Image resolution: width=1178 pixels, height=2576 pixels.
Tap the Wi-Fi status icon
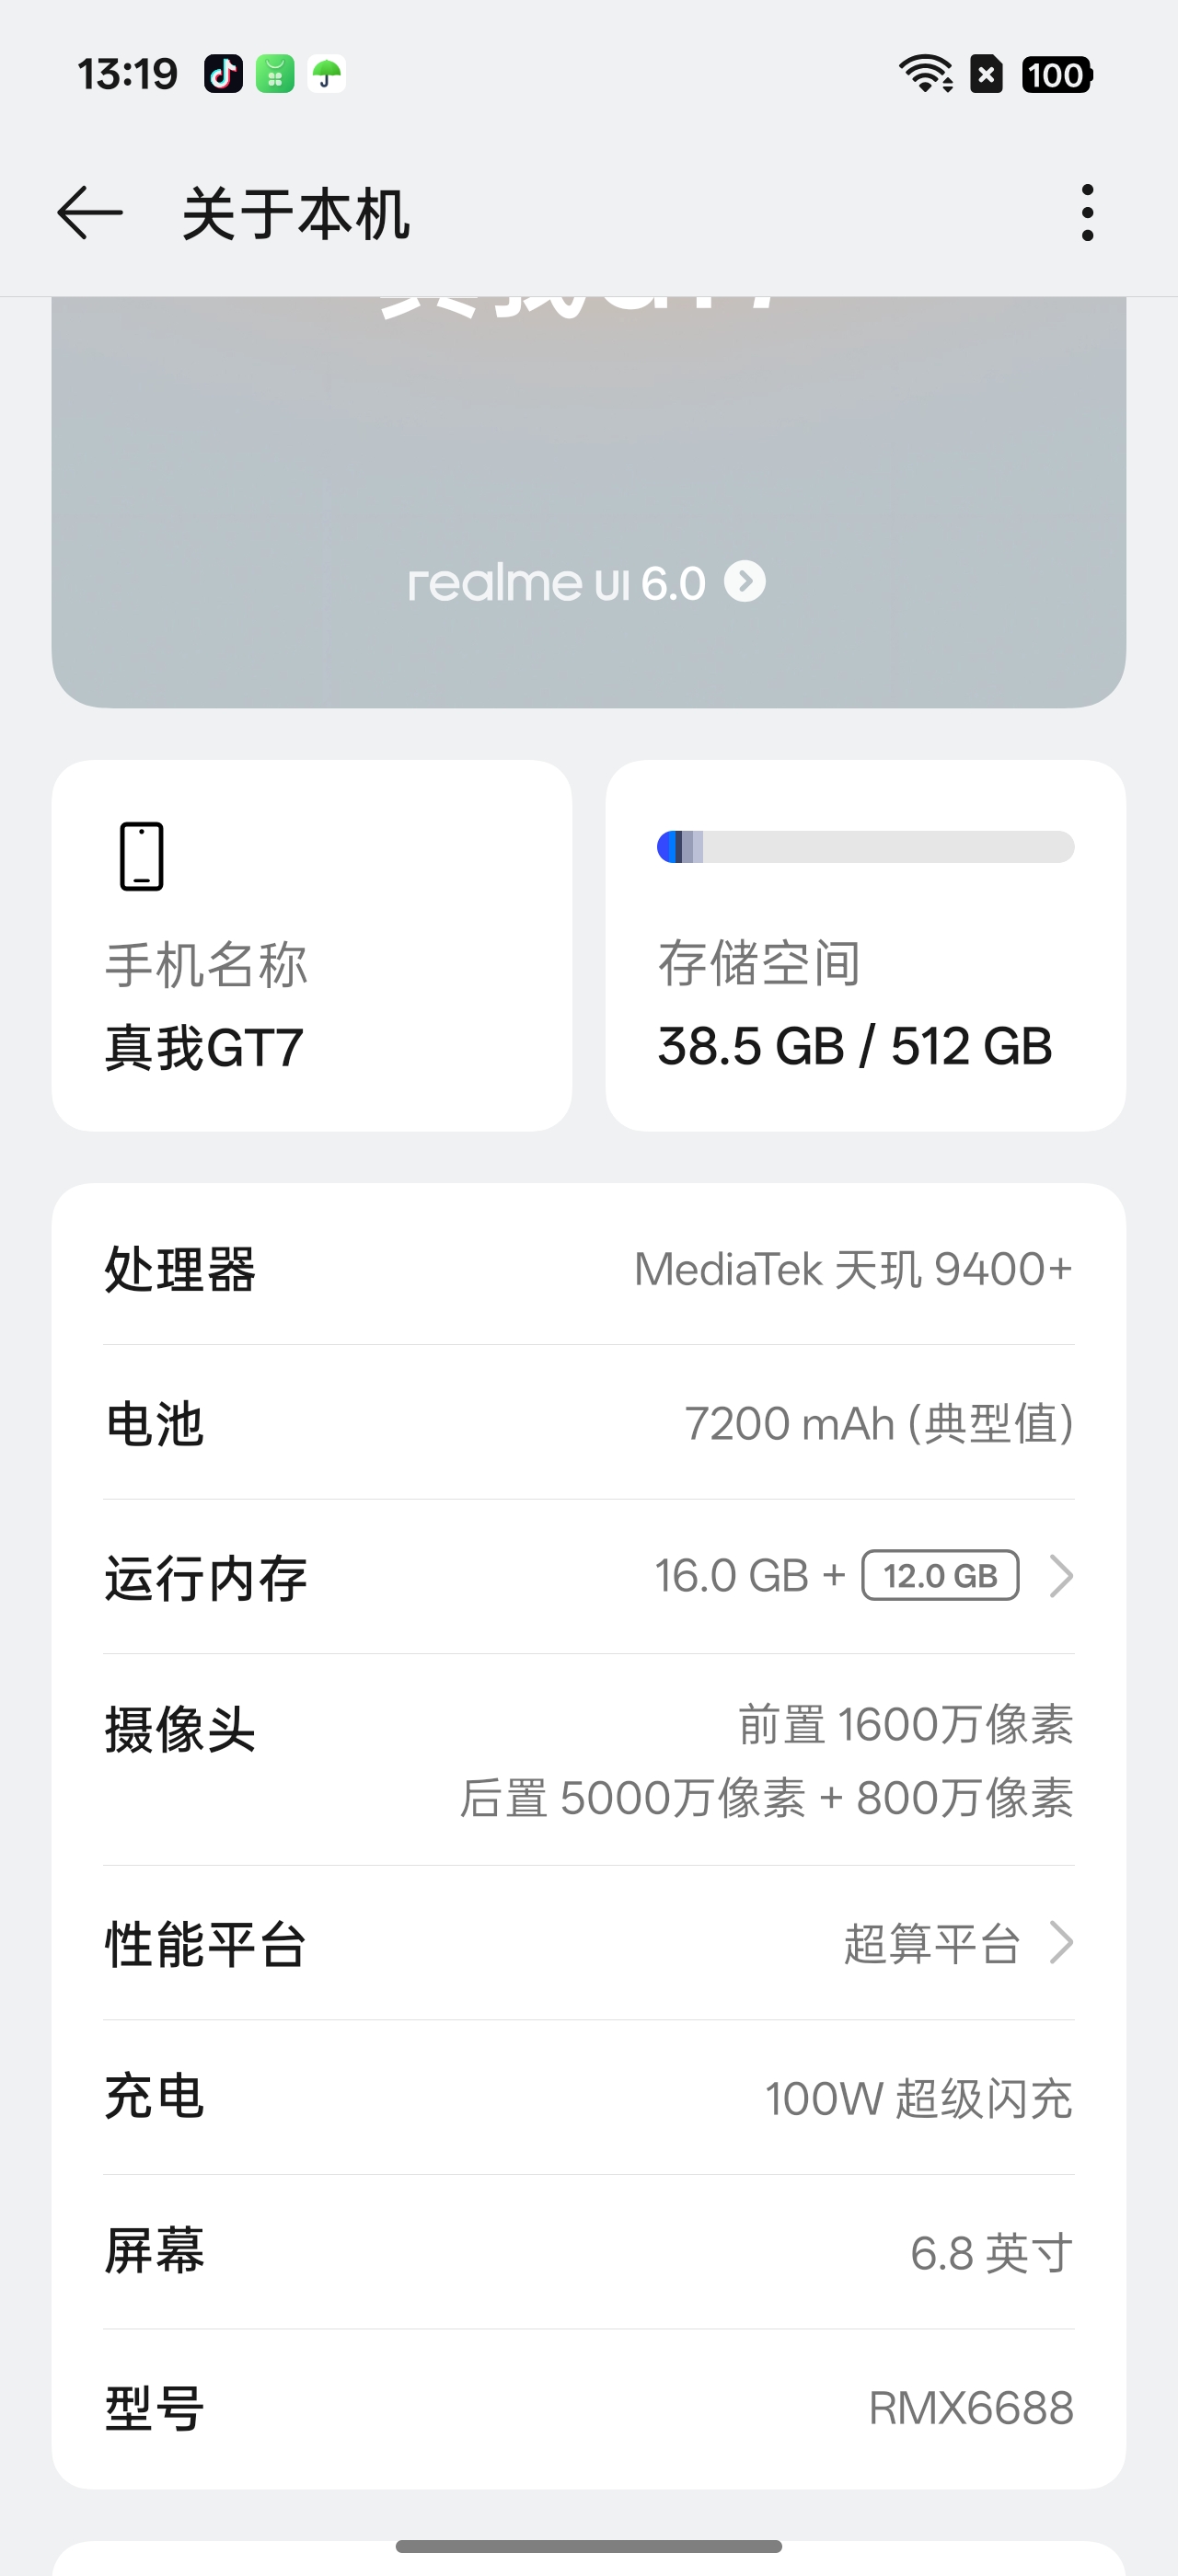[925, 74]
